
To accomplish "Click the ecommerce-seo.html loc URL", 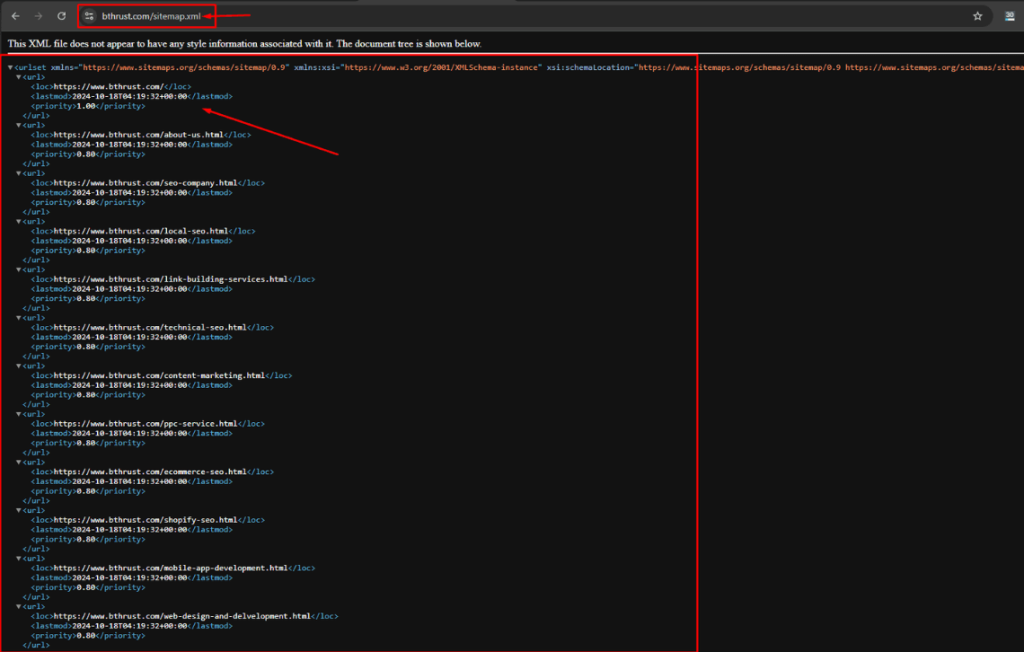I will (x=150, y=472).
